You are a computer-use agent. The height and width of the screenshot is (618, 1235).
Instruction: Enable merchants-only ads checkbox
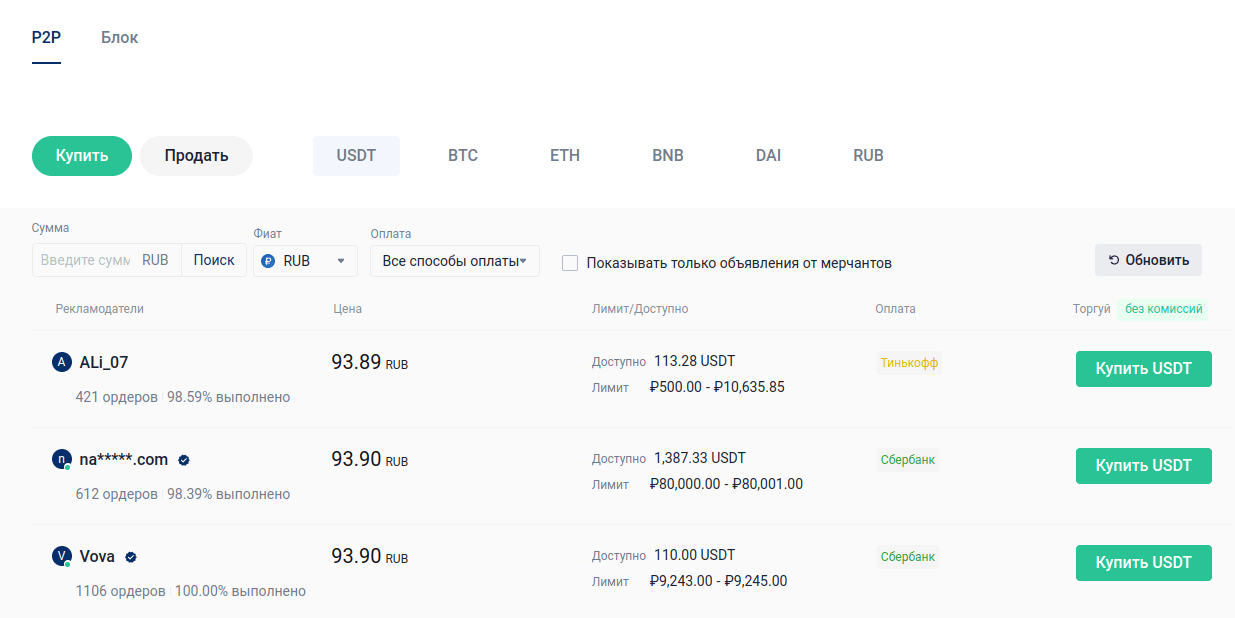570,263
